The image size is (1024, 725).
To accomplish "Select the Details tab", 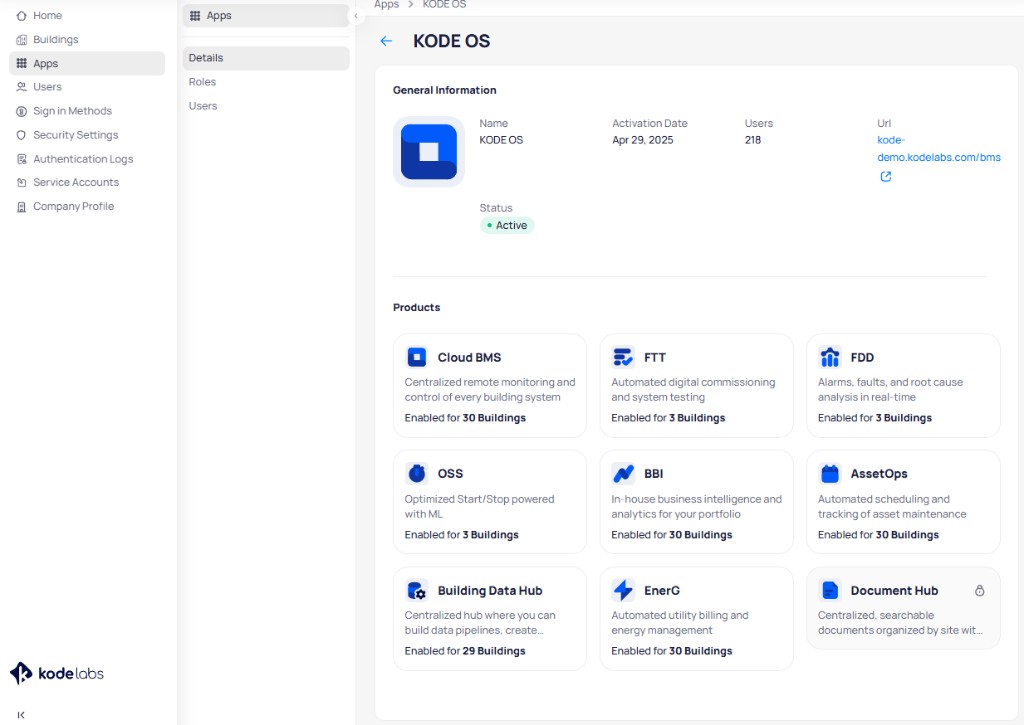I will click(x=266, y=58).
